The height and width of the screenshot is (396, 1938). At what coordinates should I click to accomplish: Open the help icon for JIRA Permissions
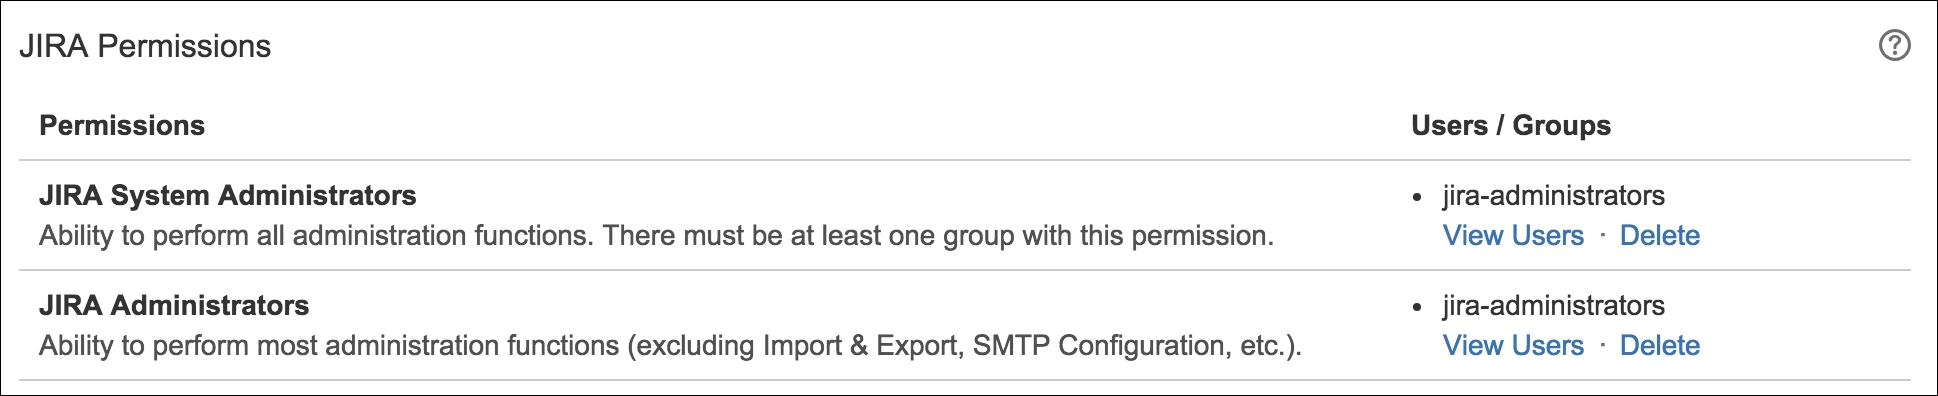(1894, 46)
